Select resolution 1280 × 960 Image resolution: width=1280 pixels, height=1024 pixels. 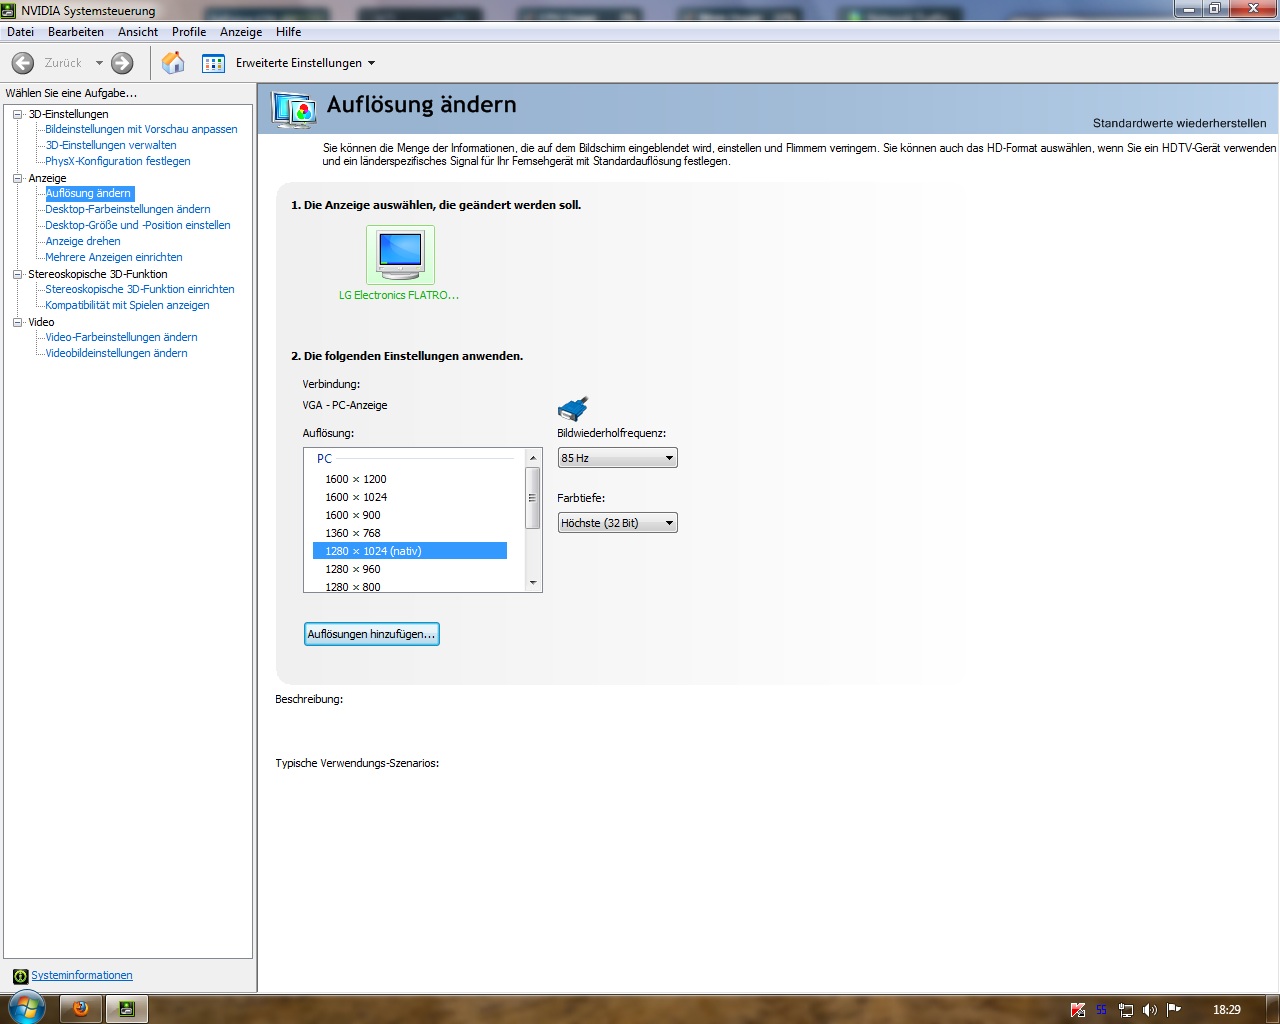pyautogui.click(x=410, y=569)
